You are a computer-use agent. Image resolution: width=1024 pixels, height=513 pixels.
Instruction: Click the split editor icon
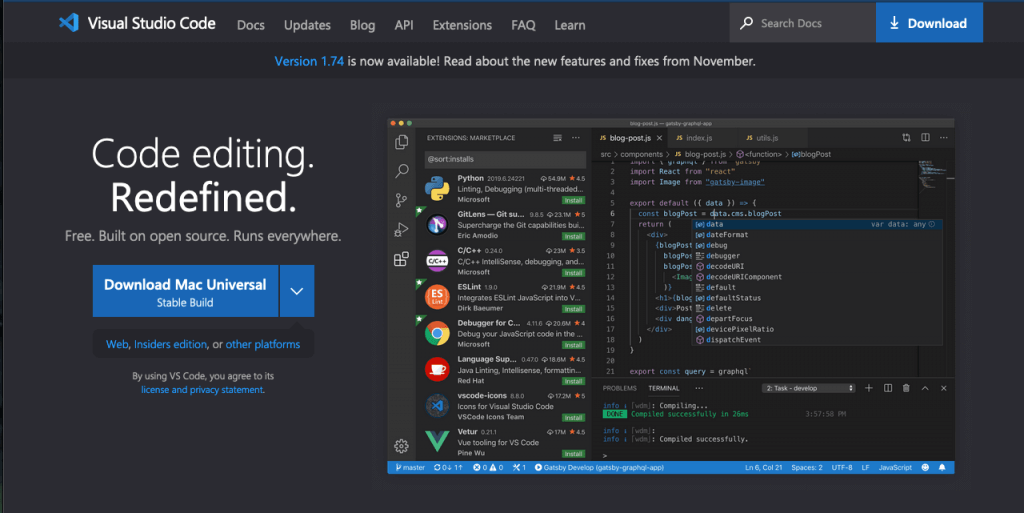point(925,138)
